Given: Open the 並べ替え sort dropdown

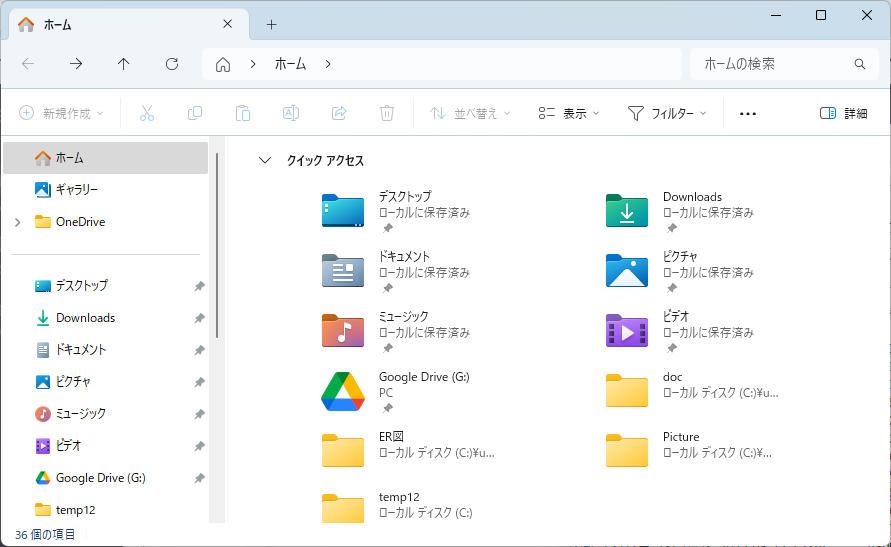Looking at the screenshot, I should [x=470, y=113].
